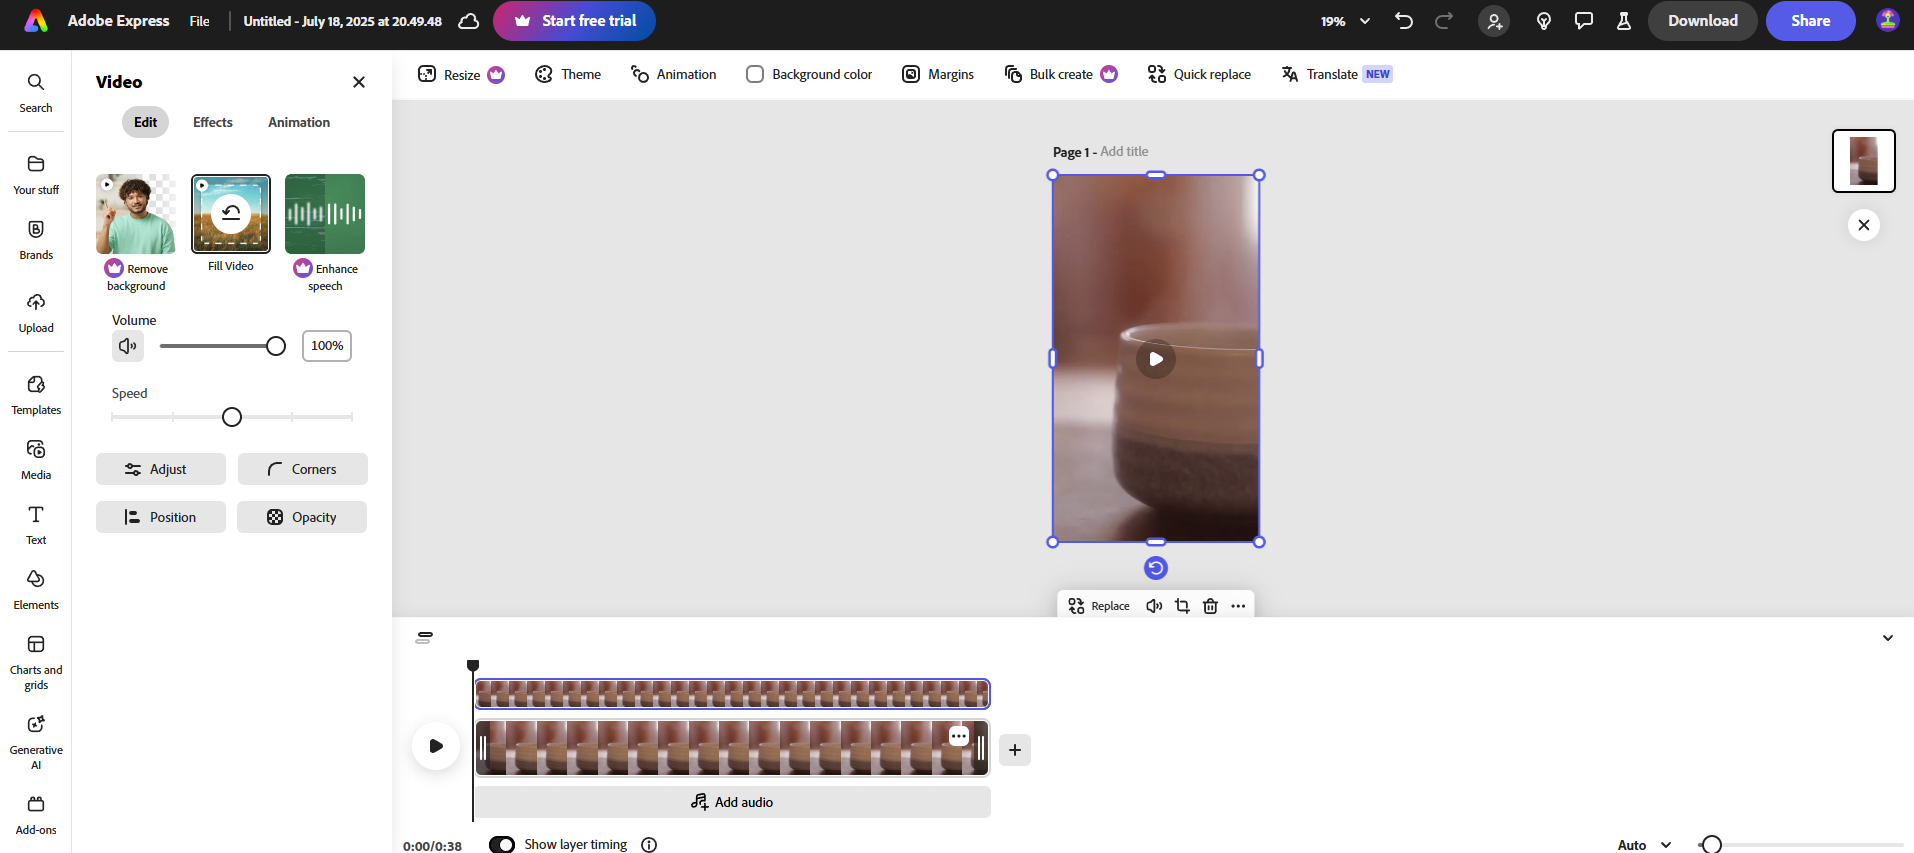Click the Share button
The image size is (1914, 853).
(1810, 21)
